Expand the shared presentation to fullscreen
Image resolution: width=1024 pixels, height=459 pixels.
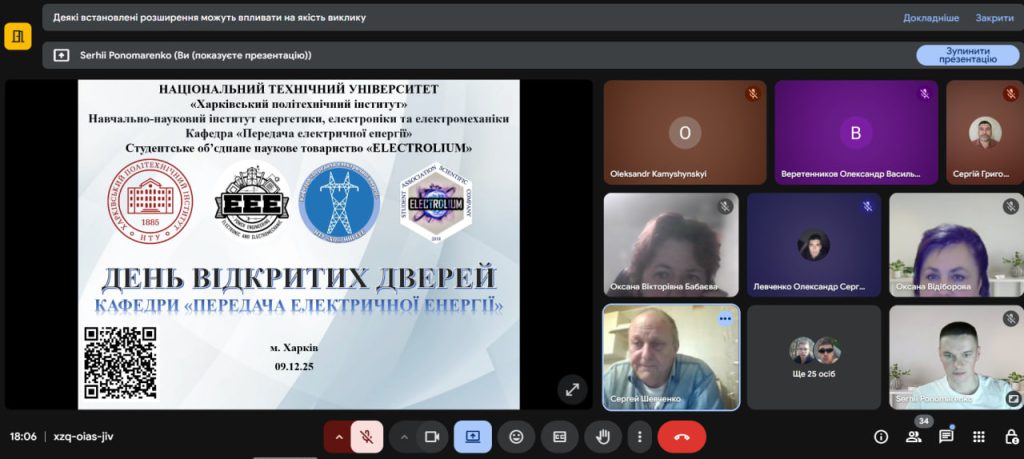click(572, 389)
